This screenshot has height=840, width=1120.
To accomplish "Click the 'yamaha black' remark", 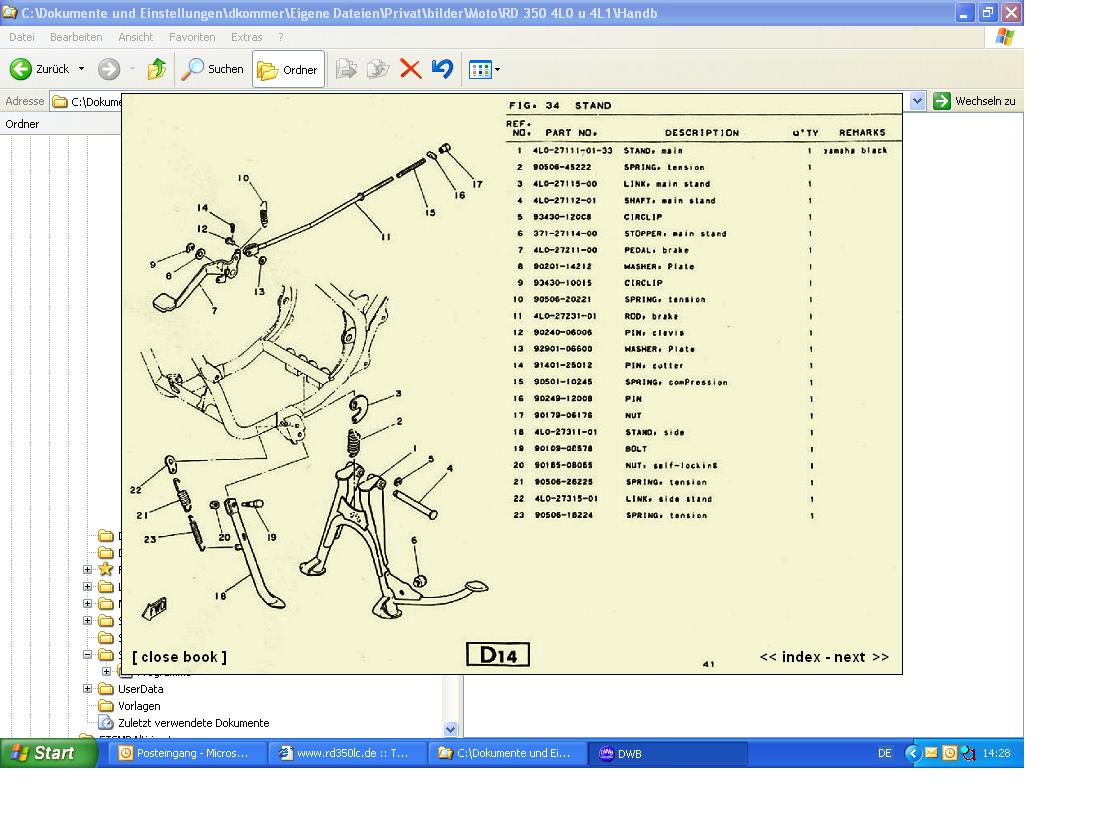I will pos(855,151).
